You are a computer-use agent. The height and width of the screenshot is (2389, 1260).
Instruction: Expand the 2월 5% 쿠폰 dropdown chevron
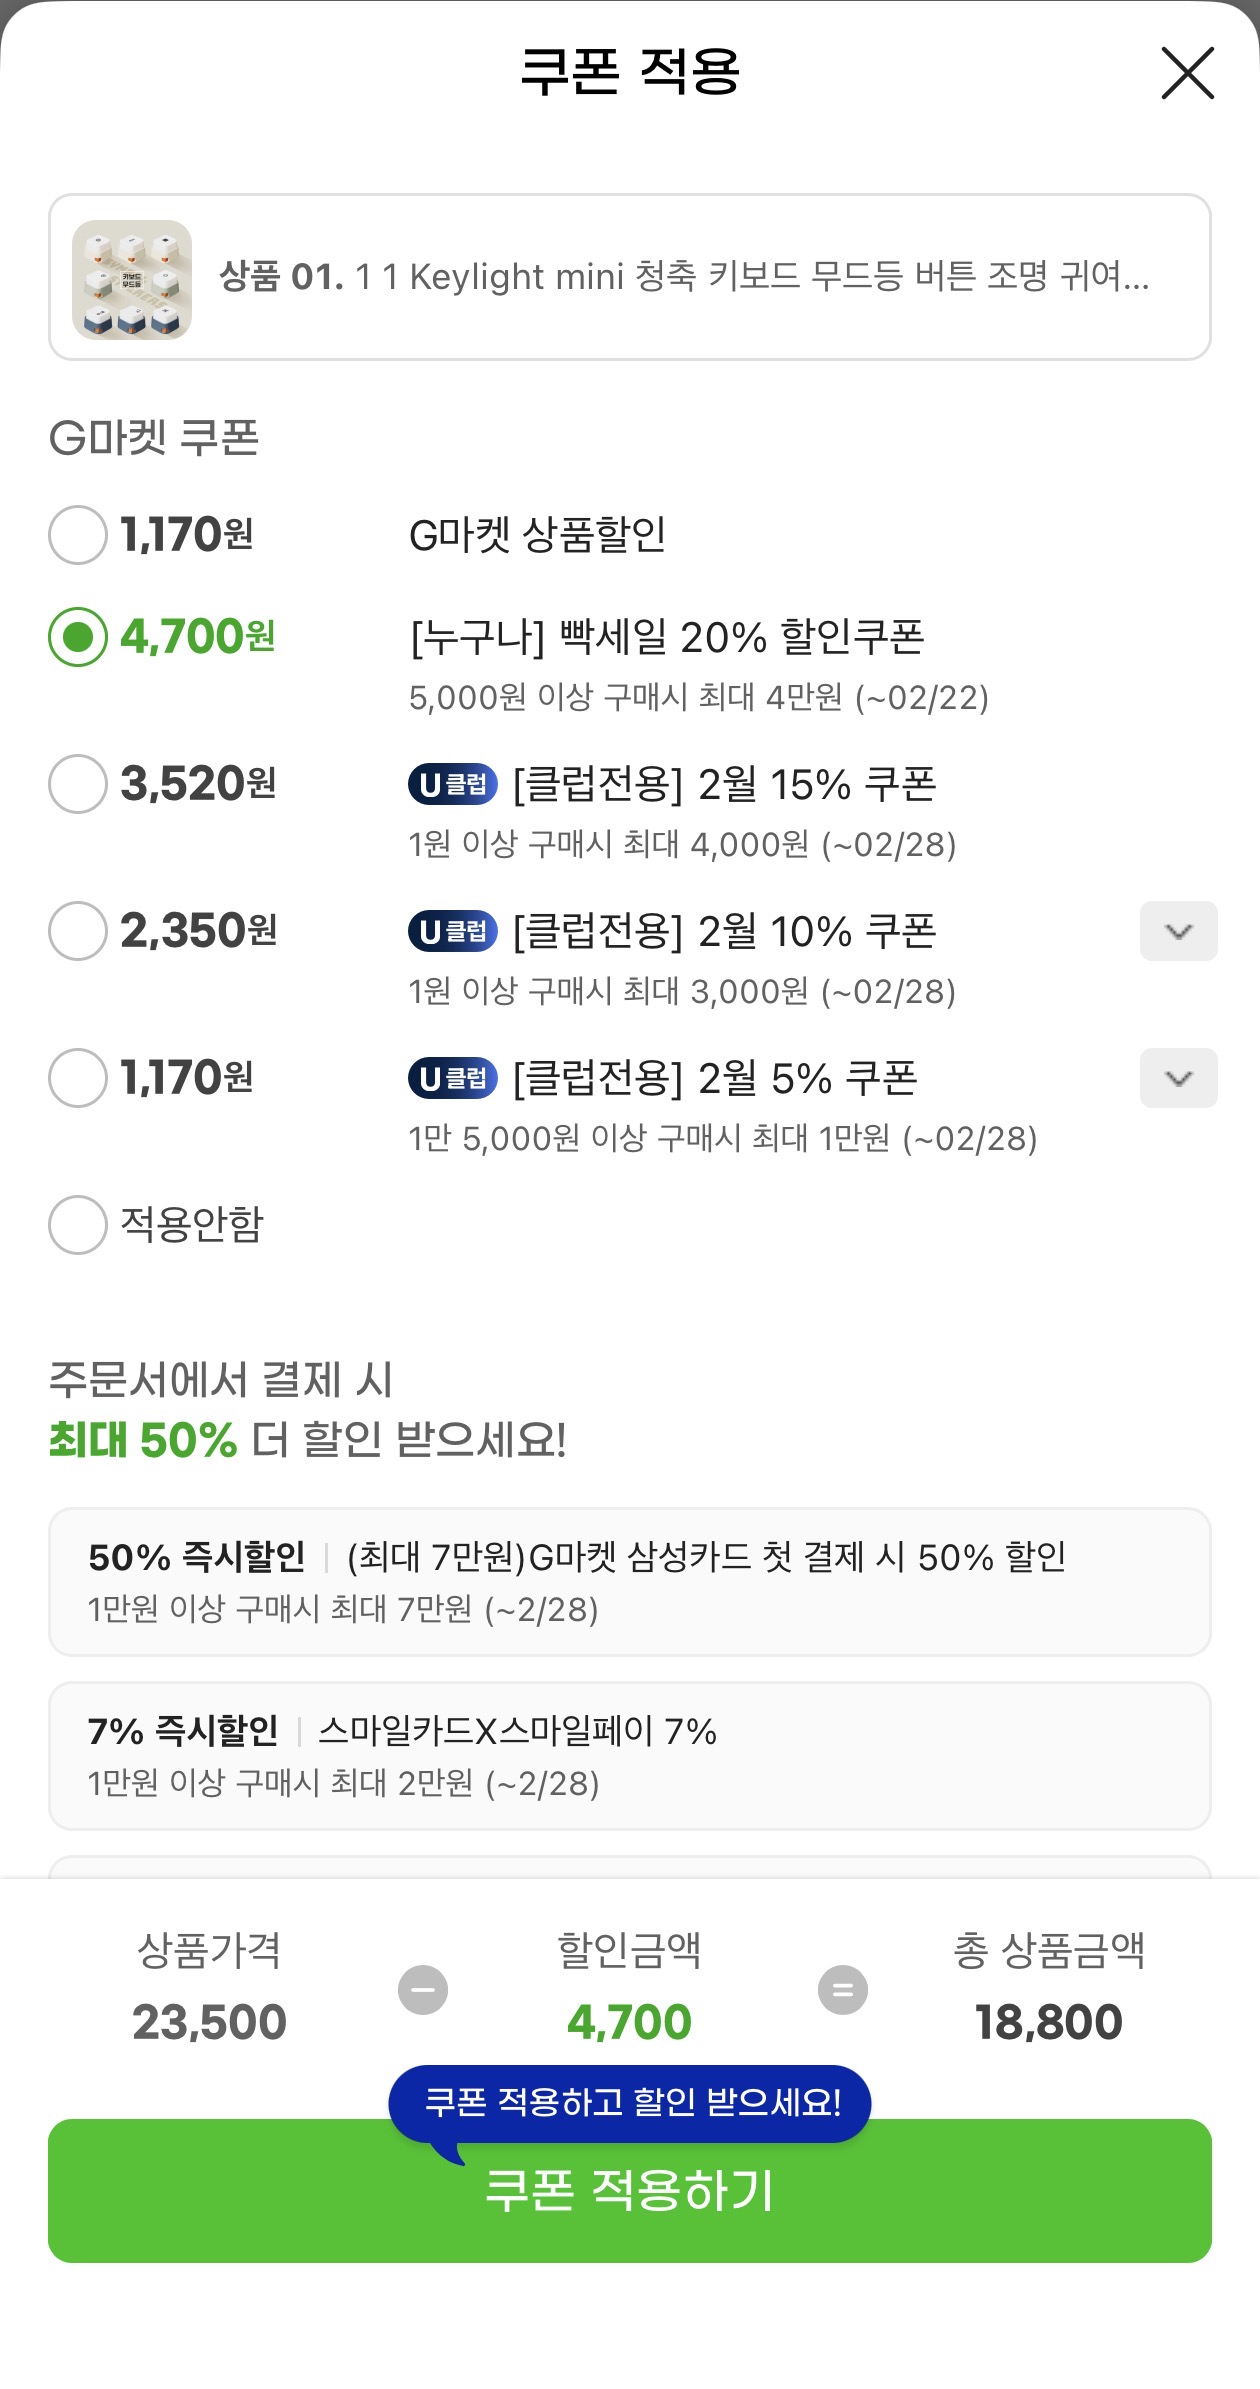pos(1178,1078)
